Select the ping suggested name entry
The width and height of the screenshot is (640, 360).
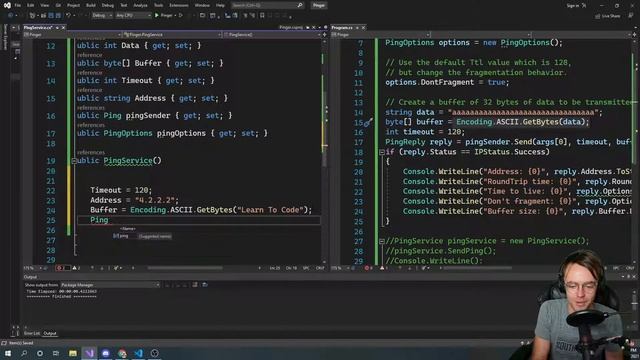pos(142,236)
